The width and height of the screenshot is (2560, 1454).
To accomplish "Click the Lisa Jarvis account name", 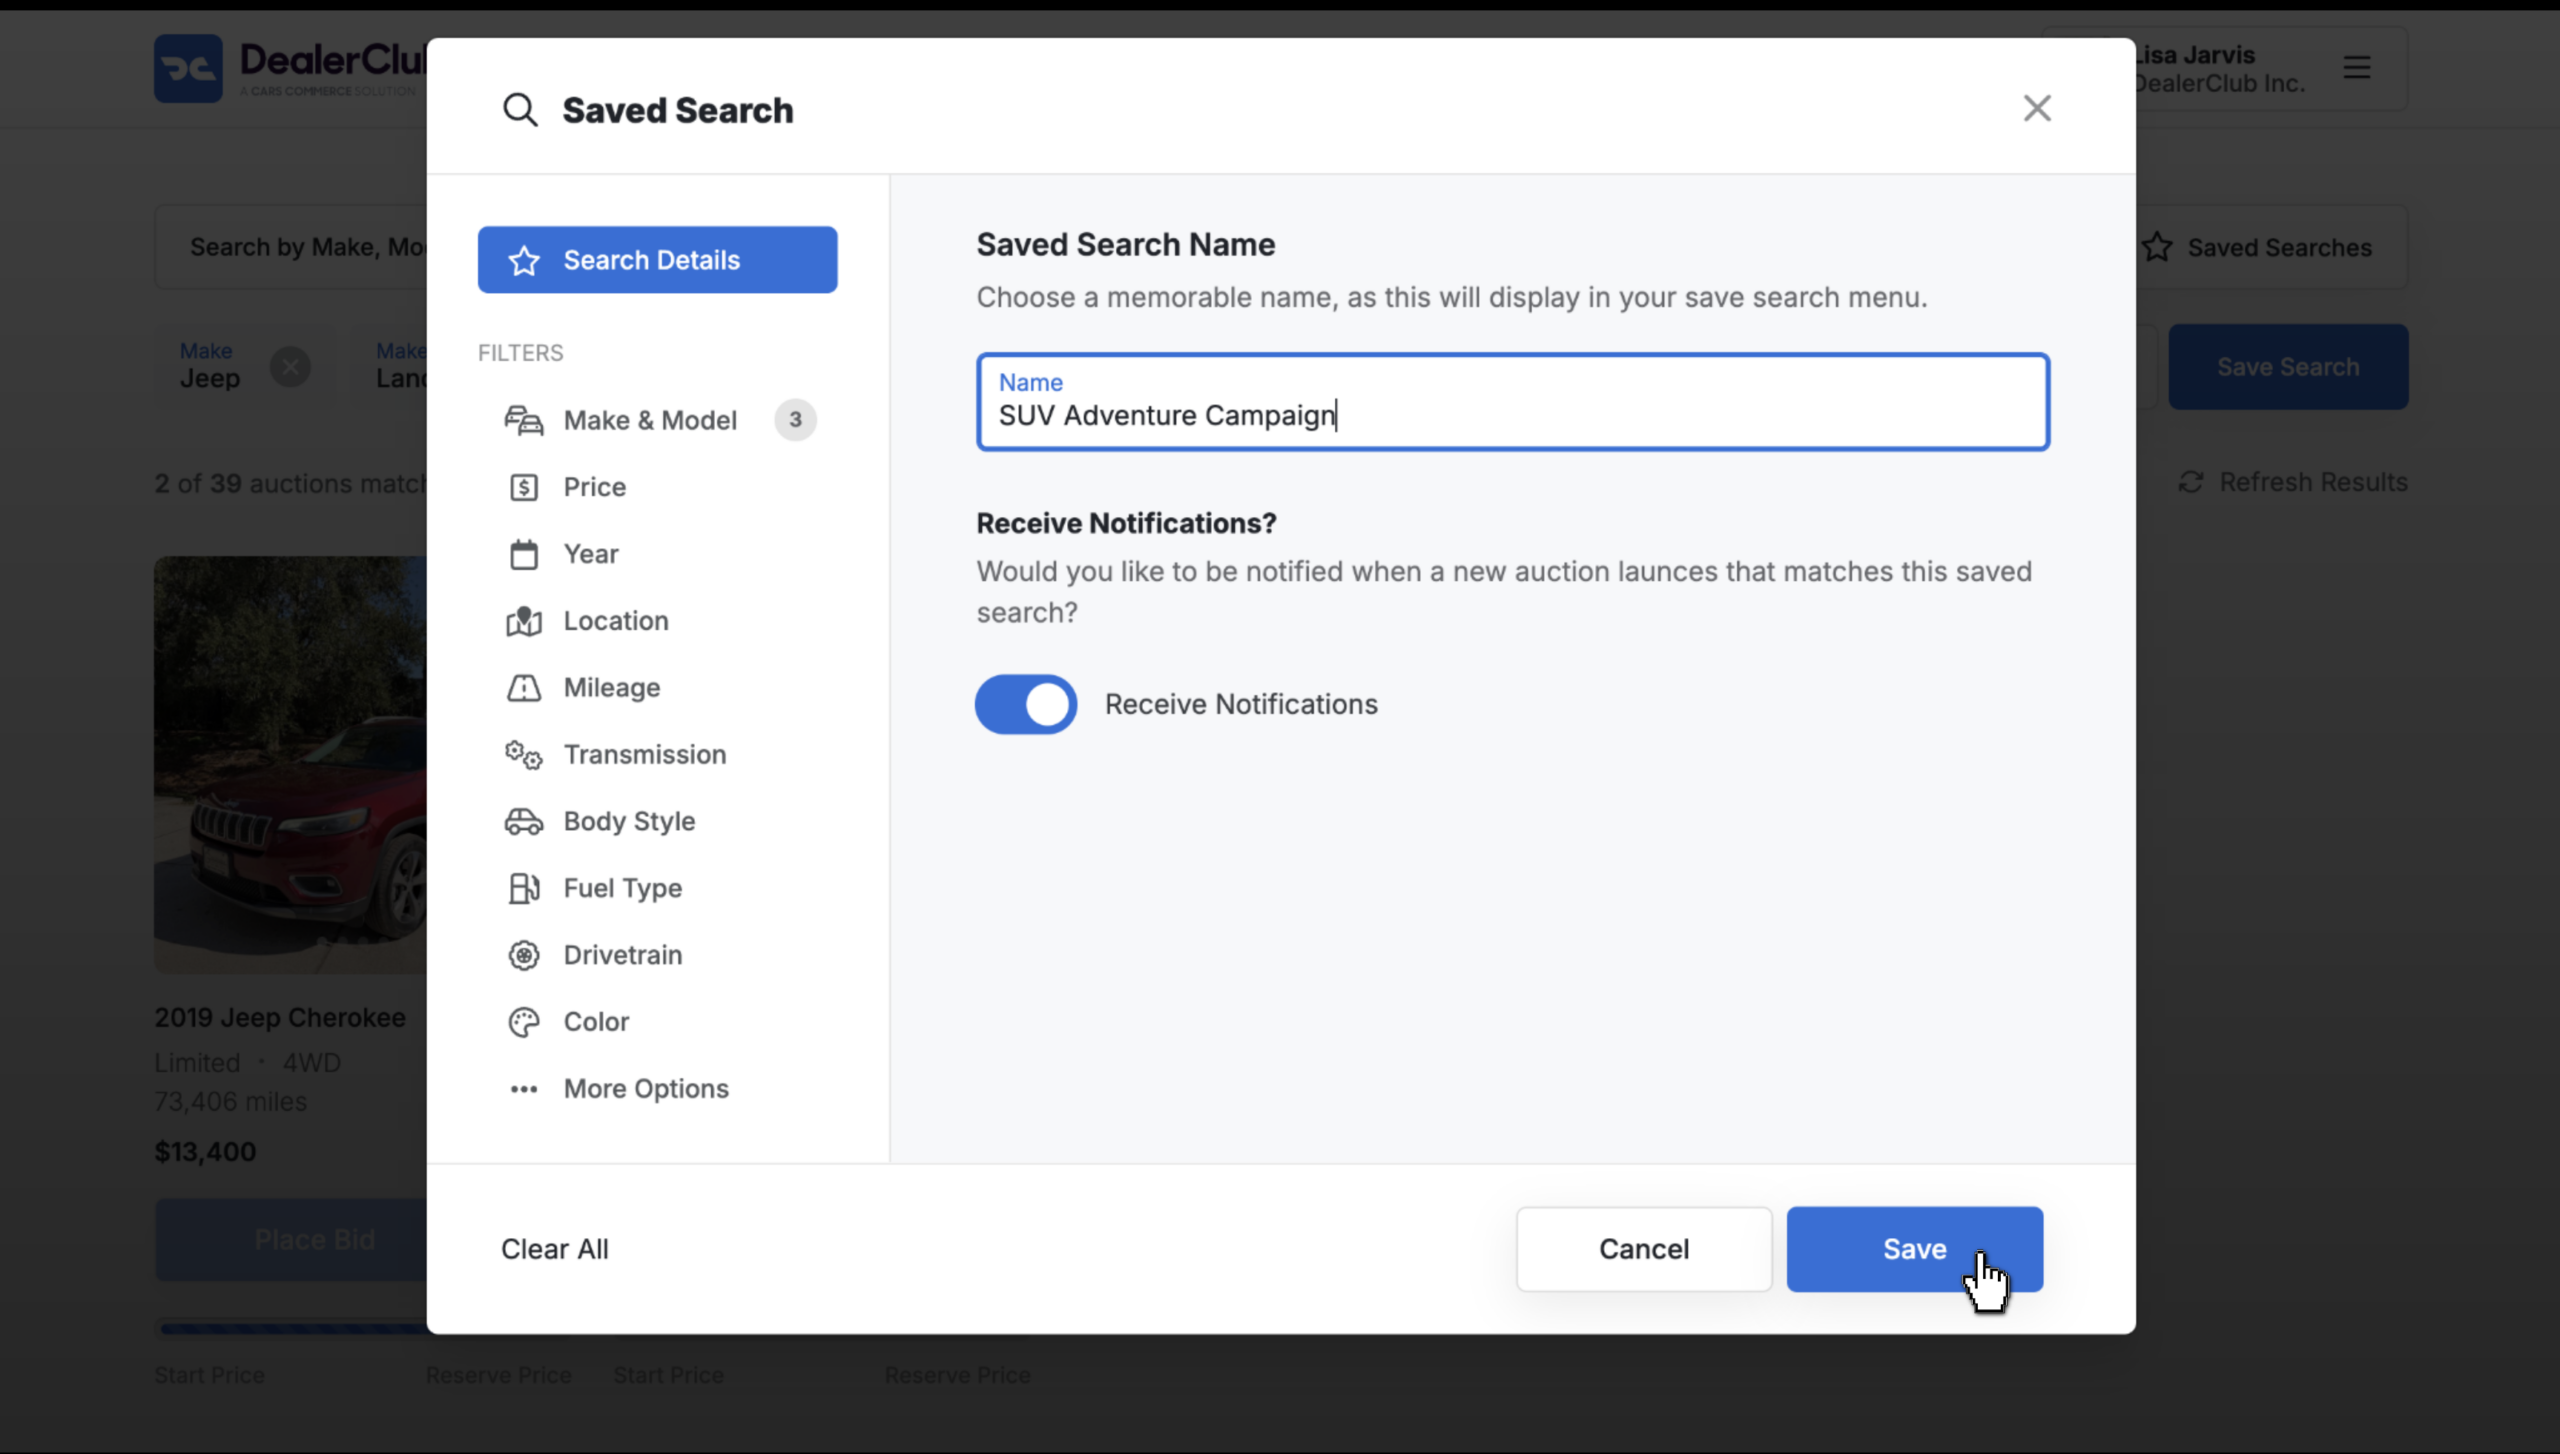I will [x=2194, y=55].
